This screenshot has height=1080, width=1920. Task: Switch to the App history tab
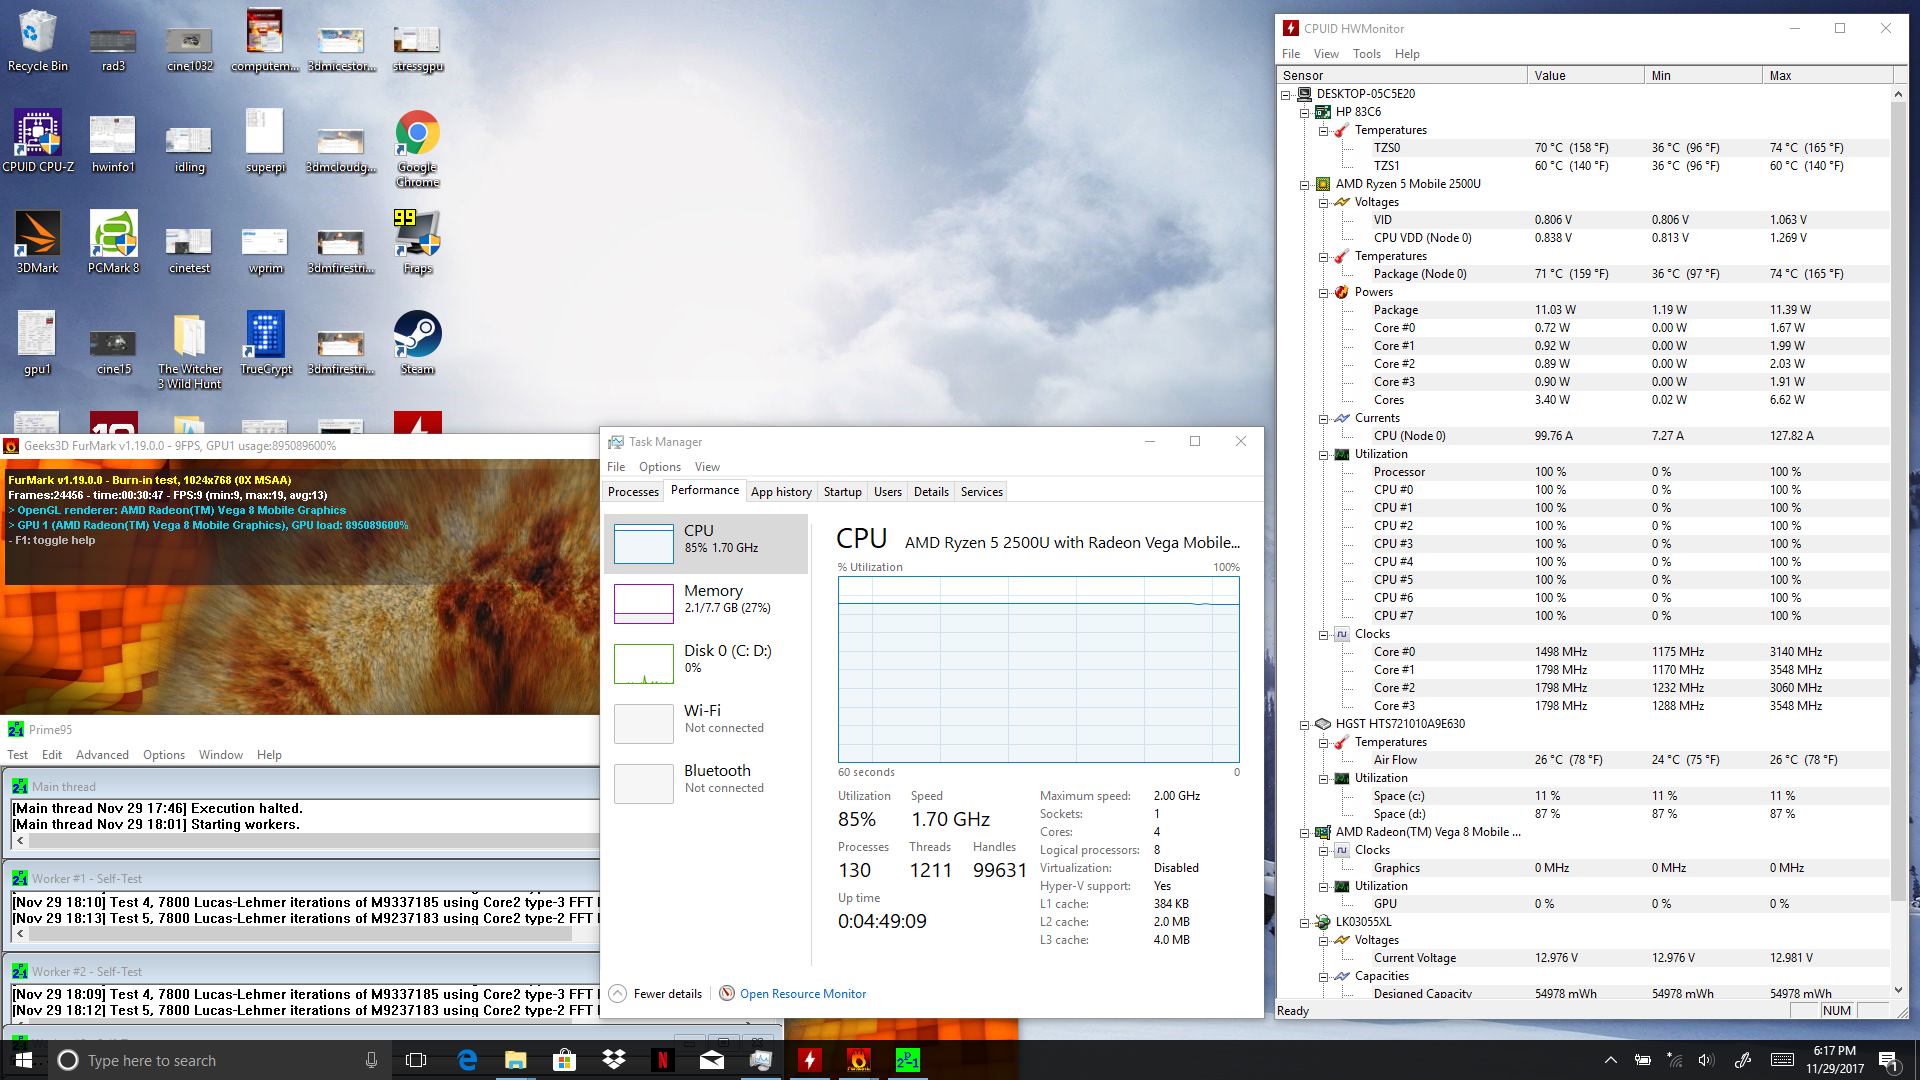(x=781, y=492)
